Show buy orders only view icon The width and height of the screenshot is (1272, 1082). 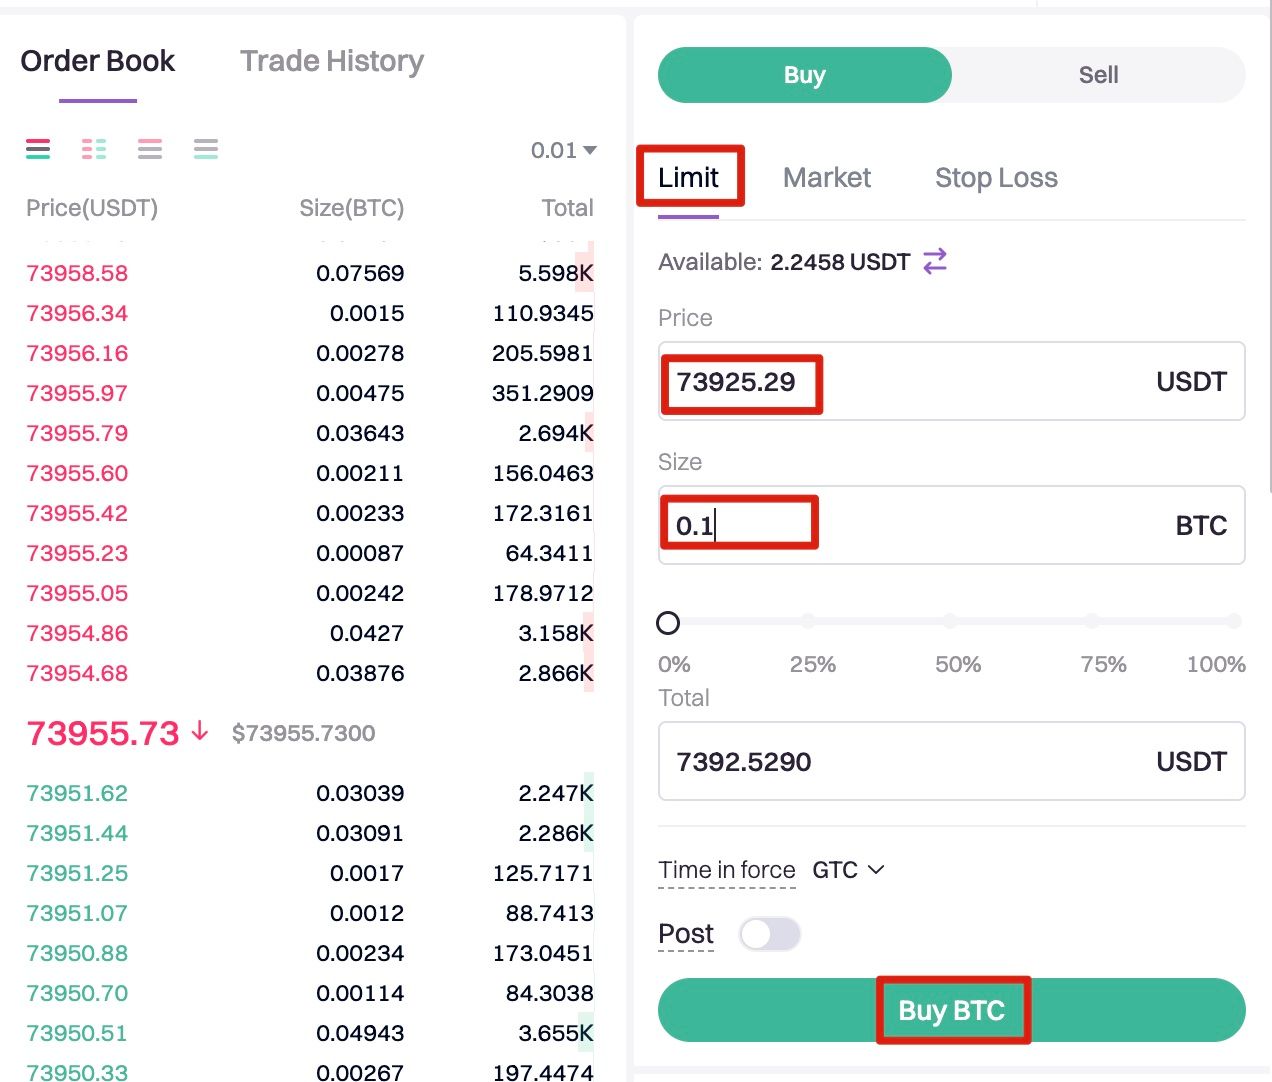click(x=206, y=149)
